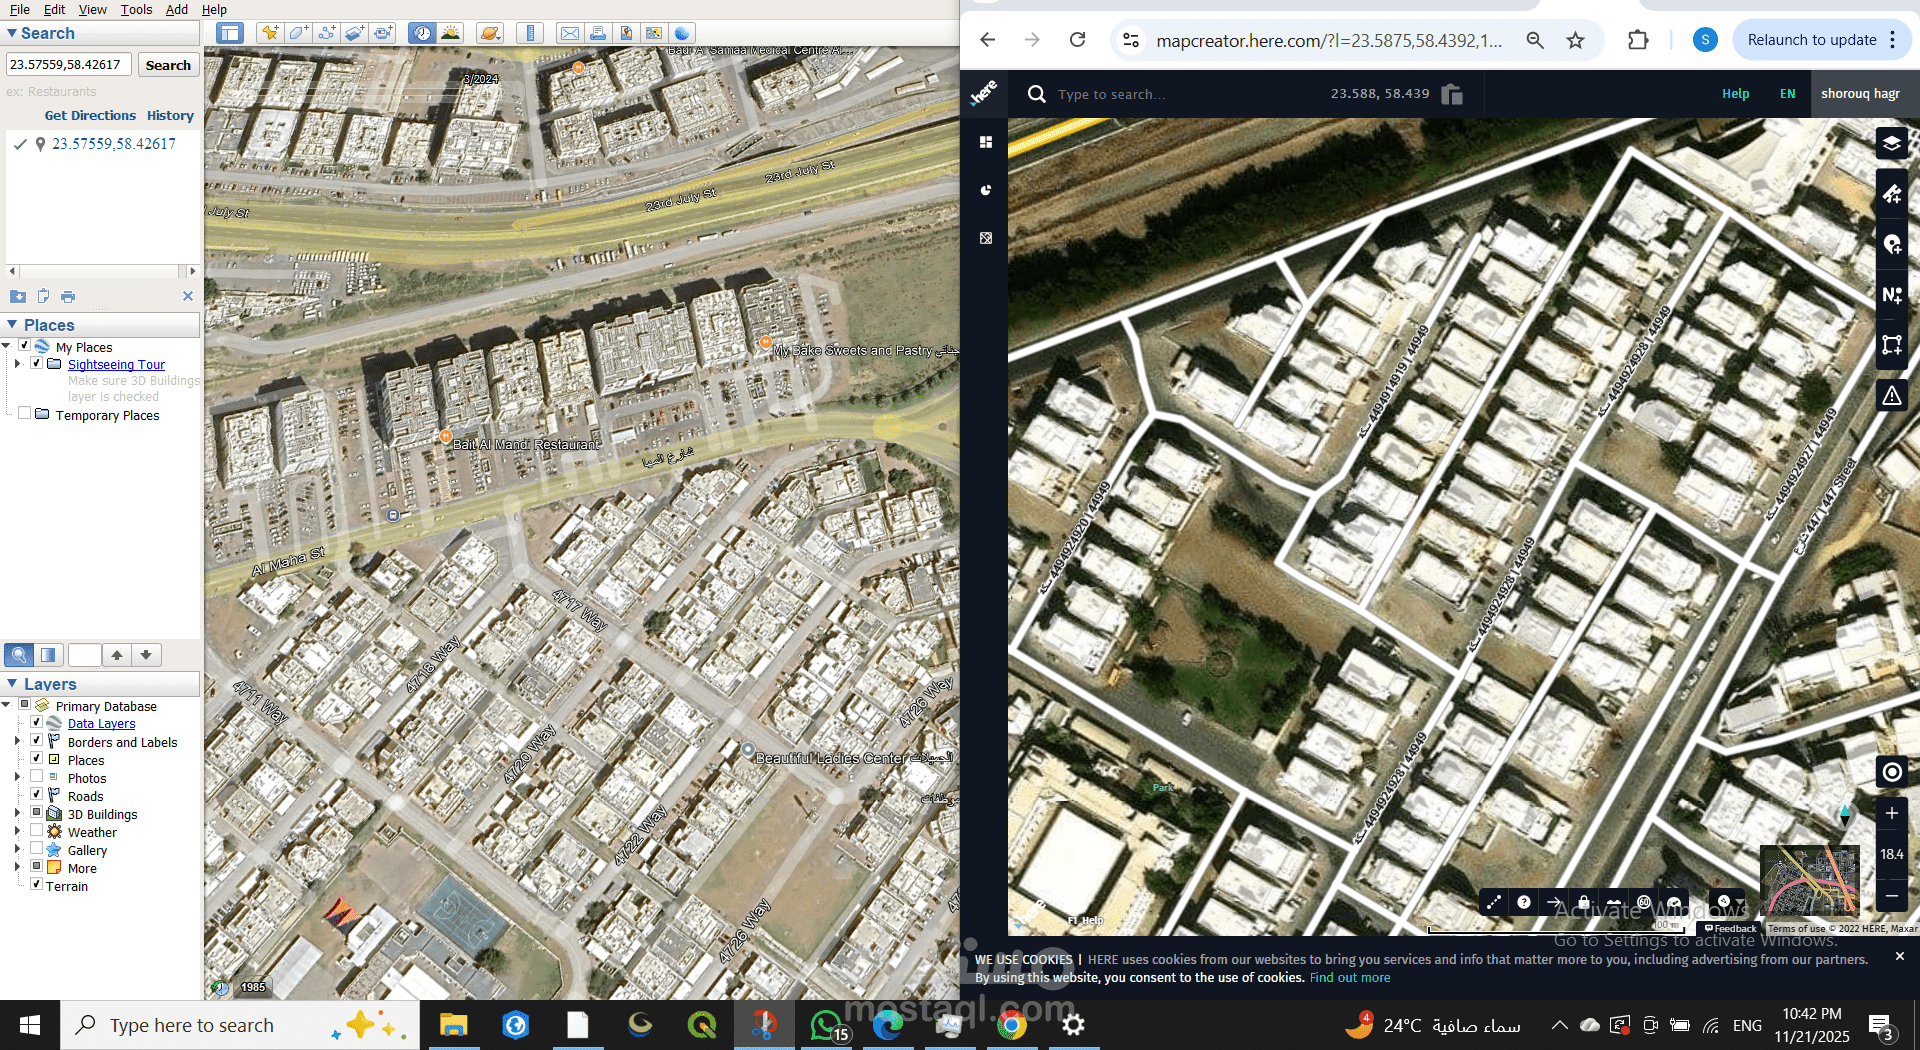The width and height of the screenshot is (1920, 1050).
Task: Hide the sidebar in Google Earth toolbar
Action: [x=230, y=33]
